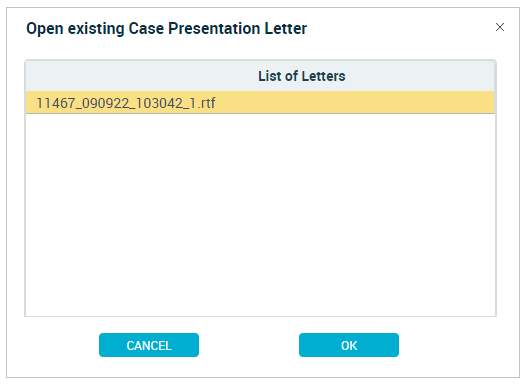525x386 pixels.
Task: Abort letter selection using CANCEL
Action: pos(149,345)
